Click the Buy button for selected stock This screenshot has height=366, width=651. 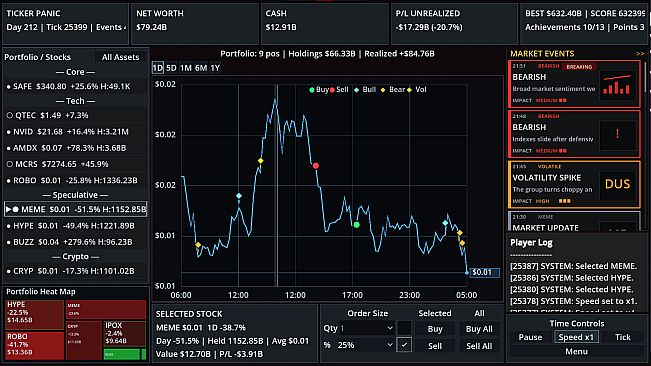click(435, 329)
